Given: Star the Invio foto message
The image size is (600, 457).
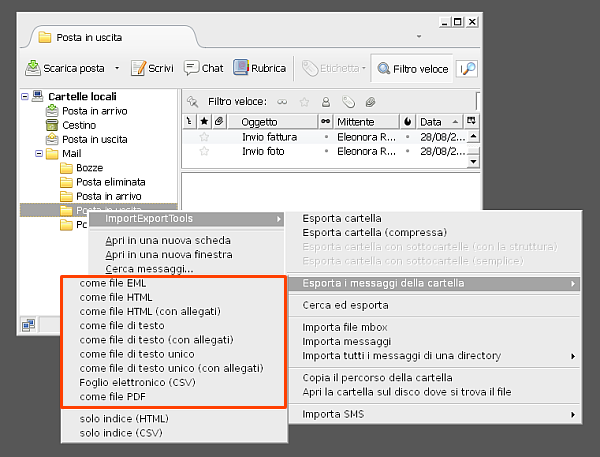Looking at the screenshot, I should [x=204, y=151].
